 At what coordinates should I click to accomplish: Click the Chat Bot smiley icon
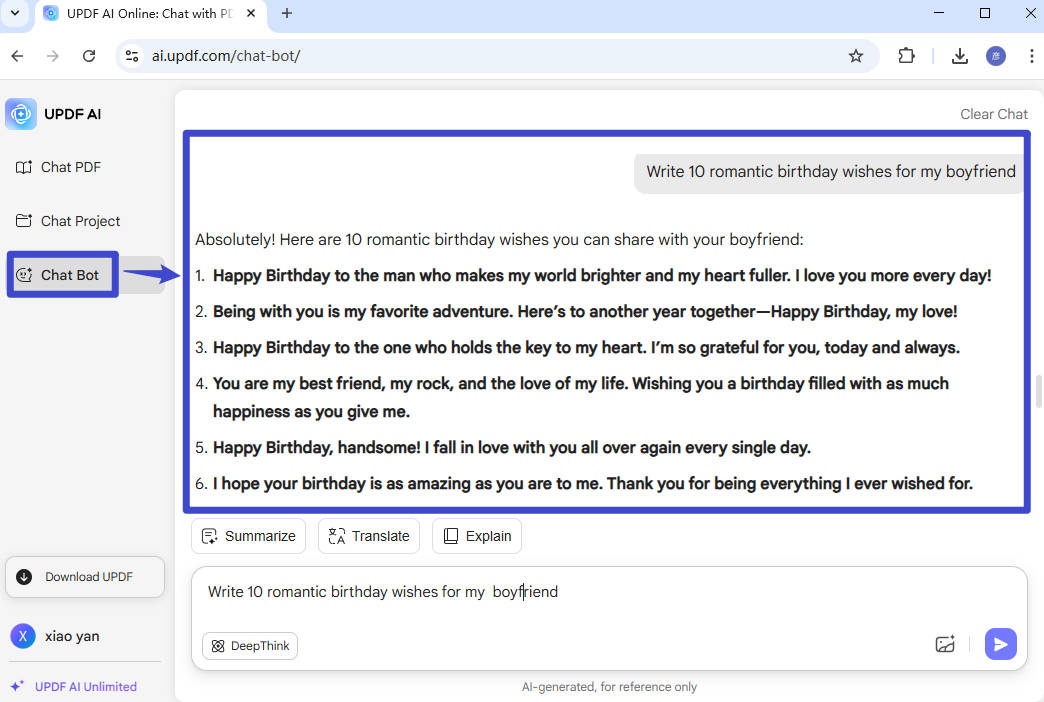[24, 274]
